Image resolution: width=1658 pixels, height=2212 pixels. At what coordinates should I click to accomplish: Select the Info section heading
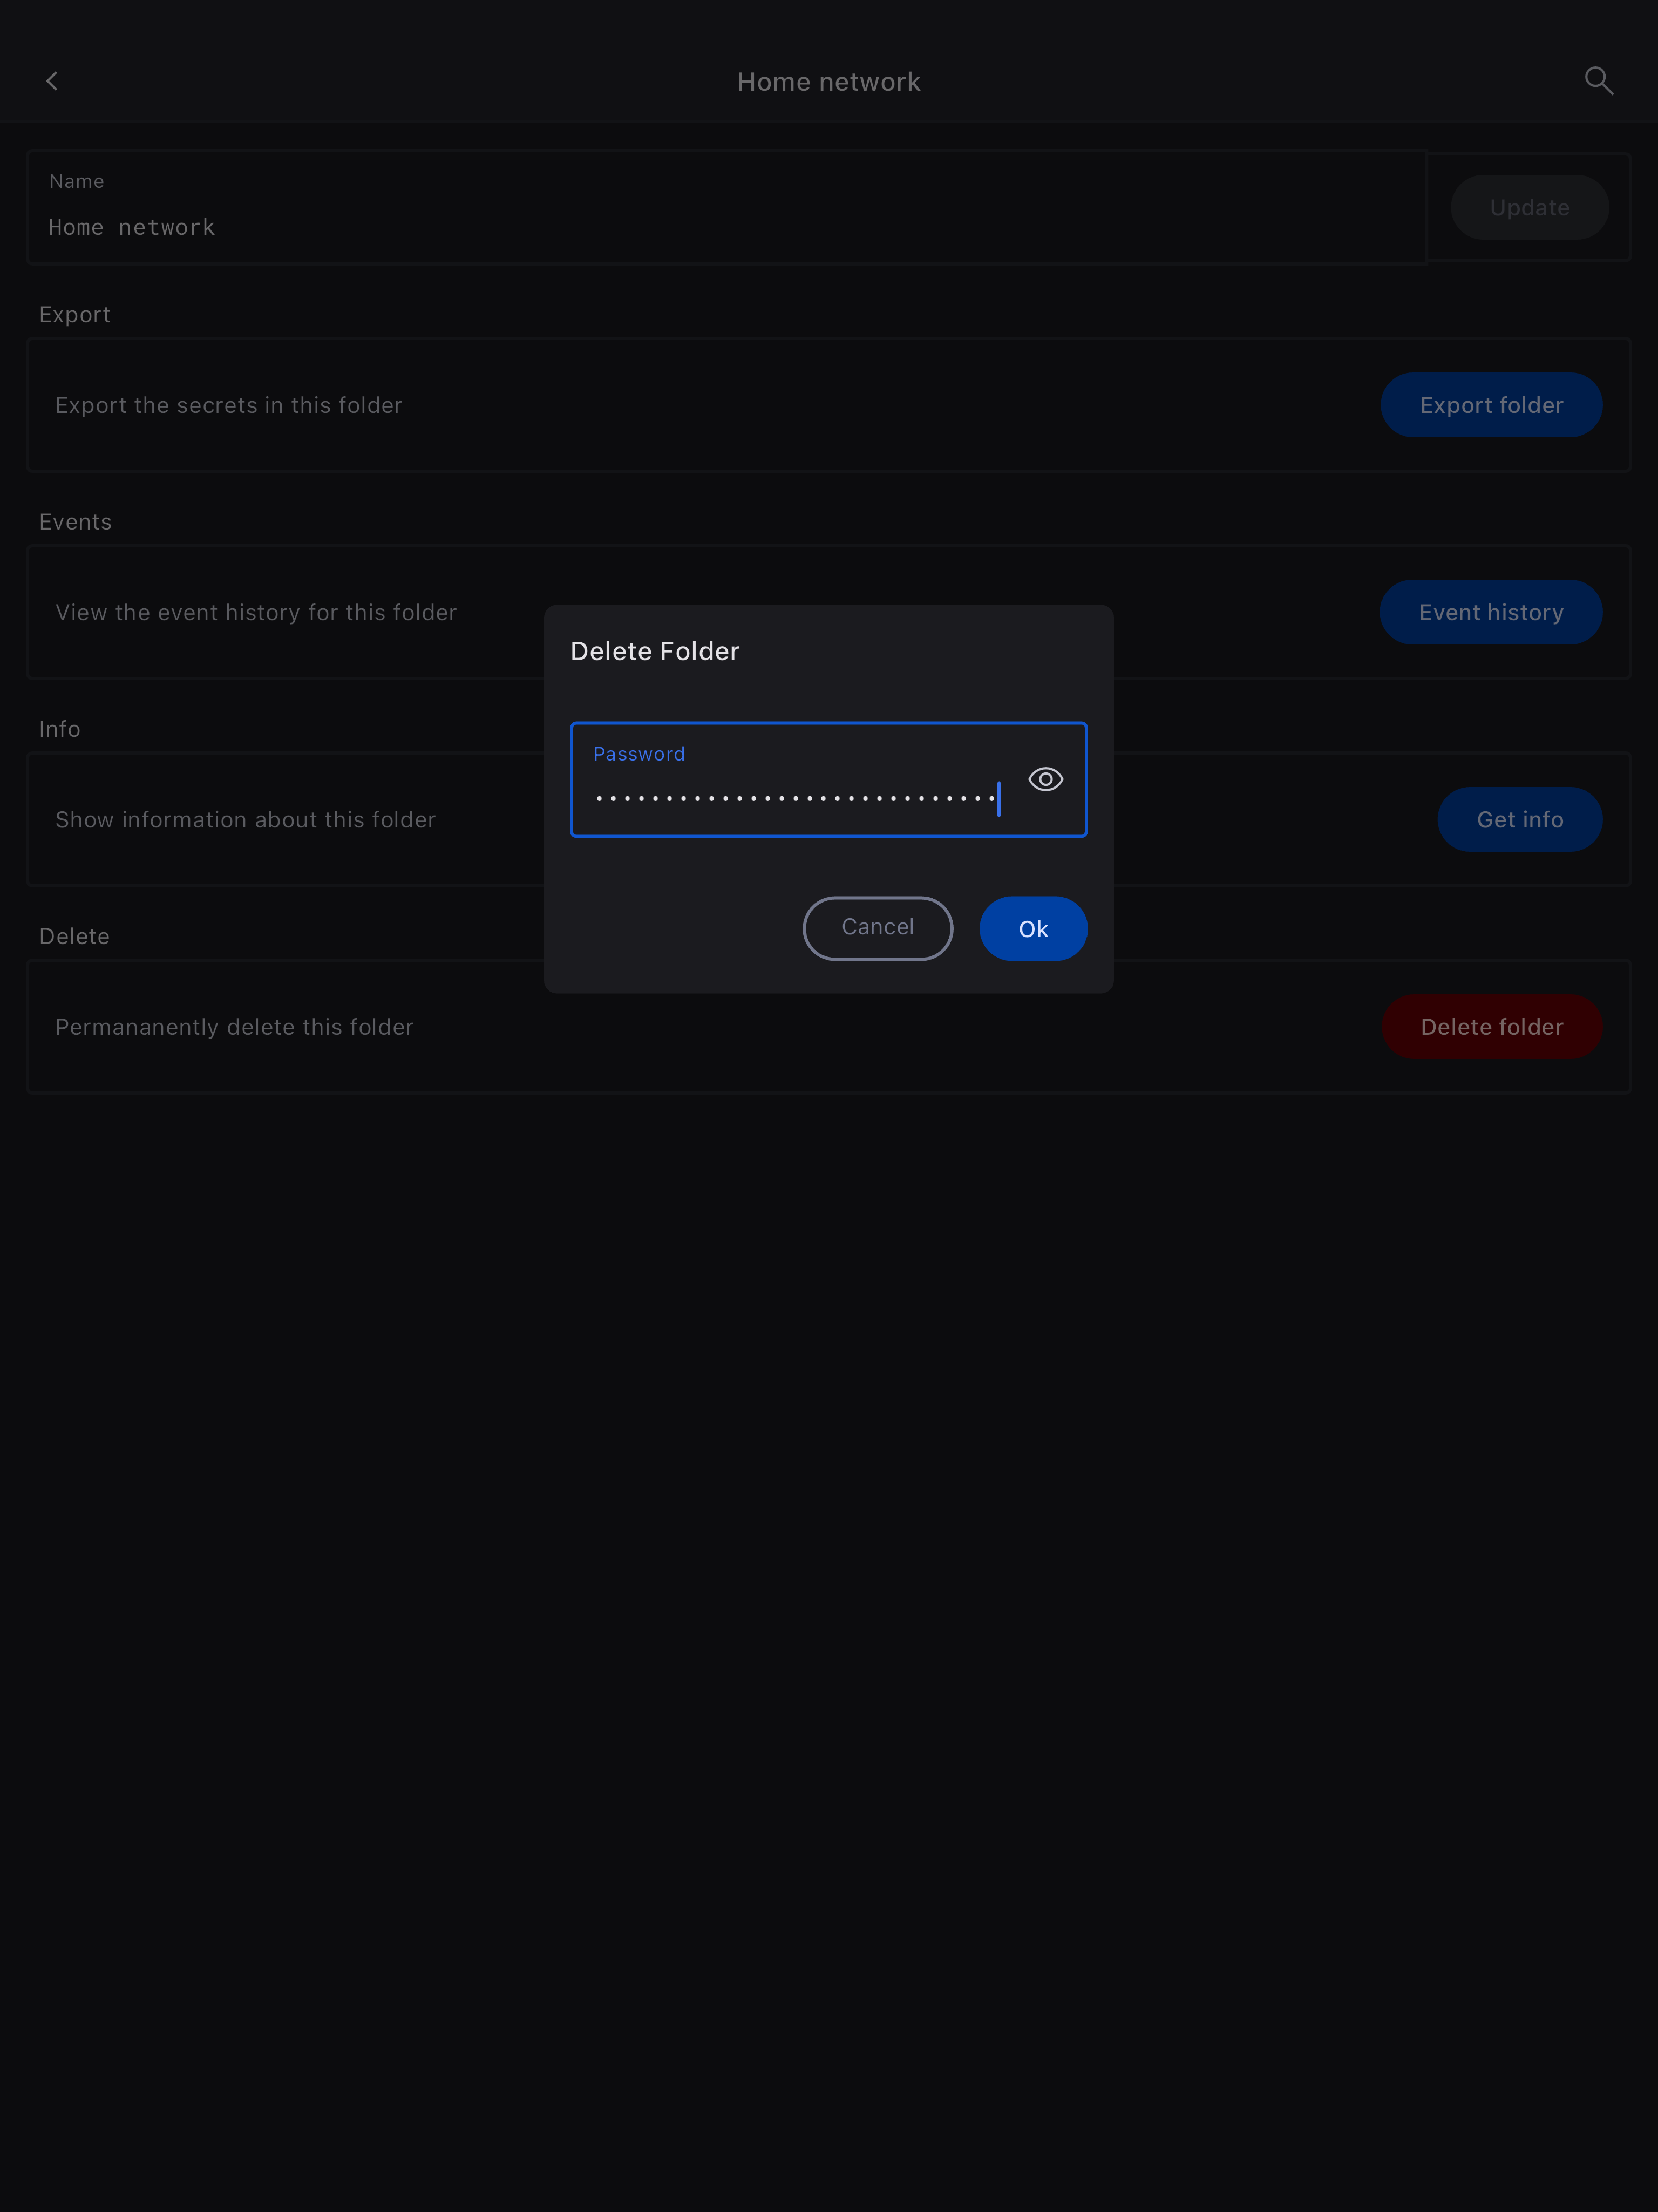pos(60,729)
